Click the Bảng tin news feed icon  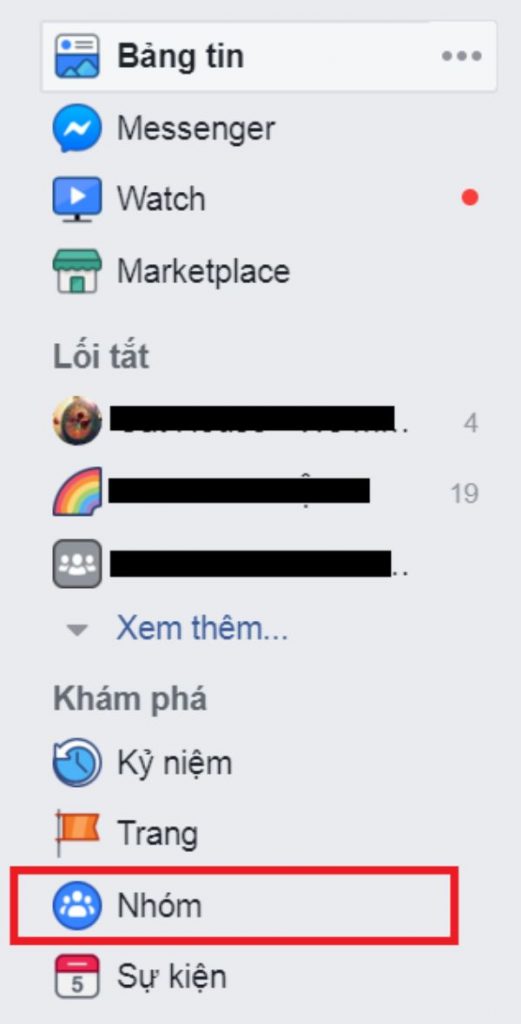click(x=77, y=56)
